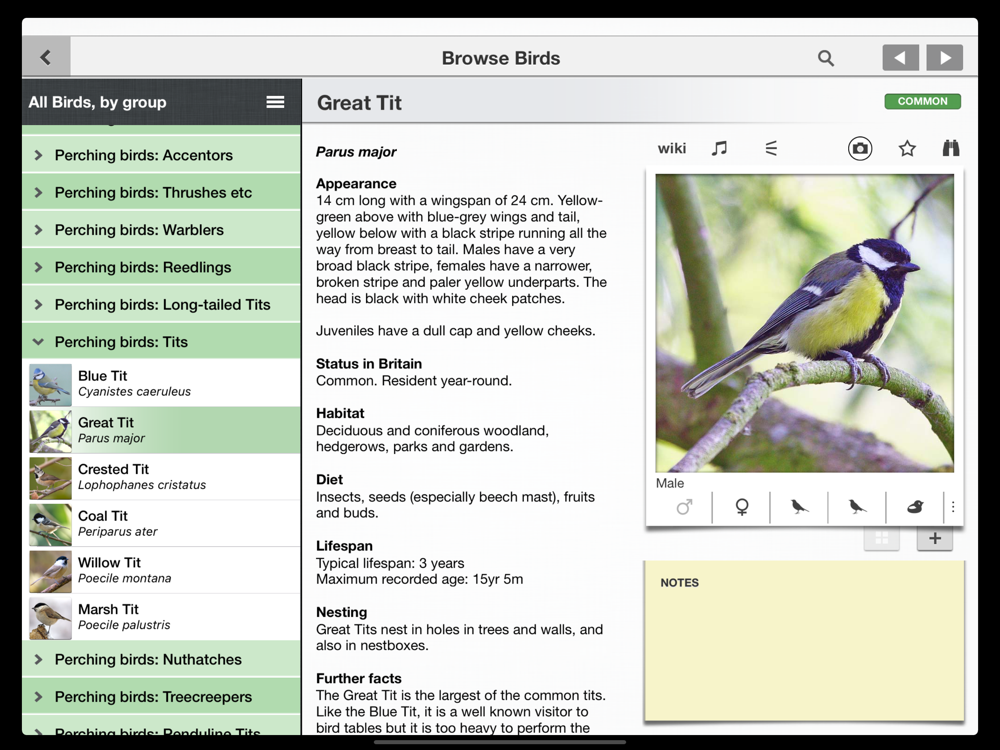Viewport: 1000px width, 750px height.
Task: Open the hamburger menu beside All Birds
Action: 276,102
